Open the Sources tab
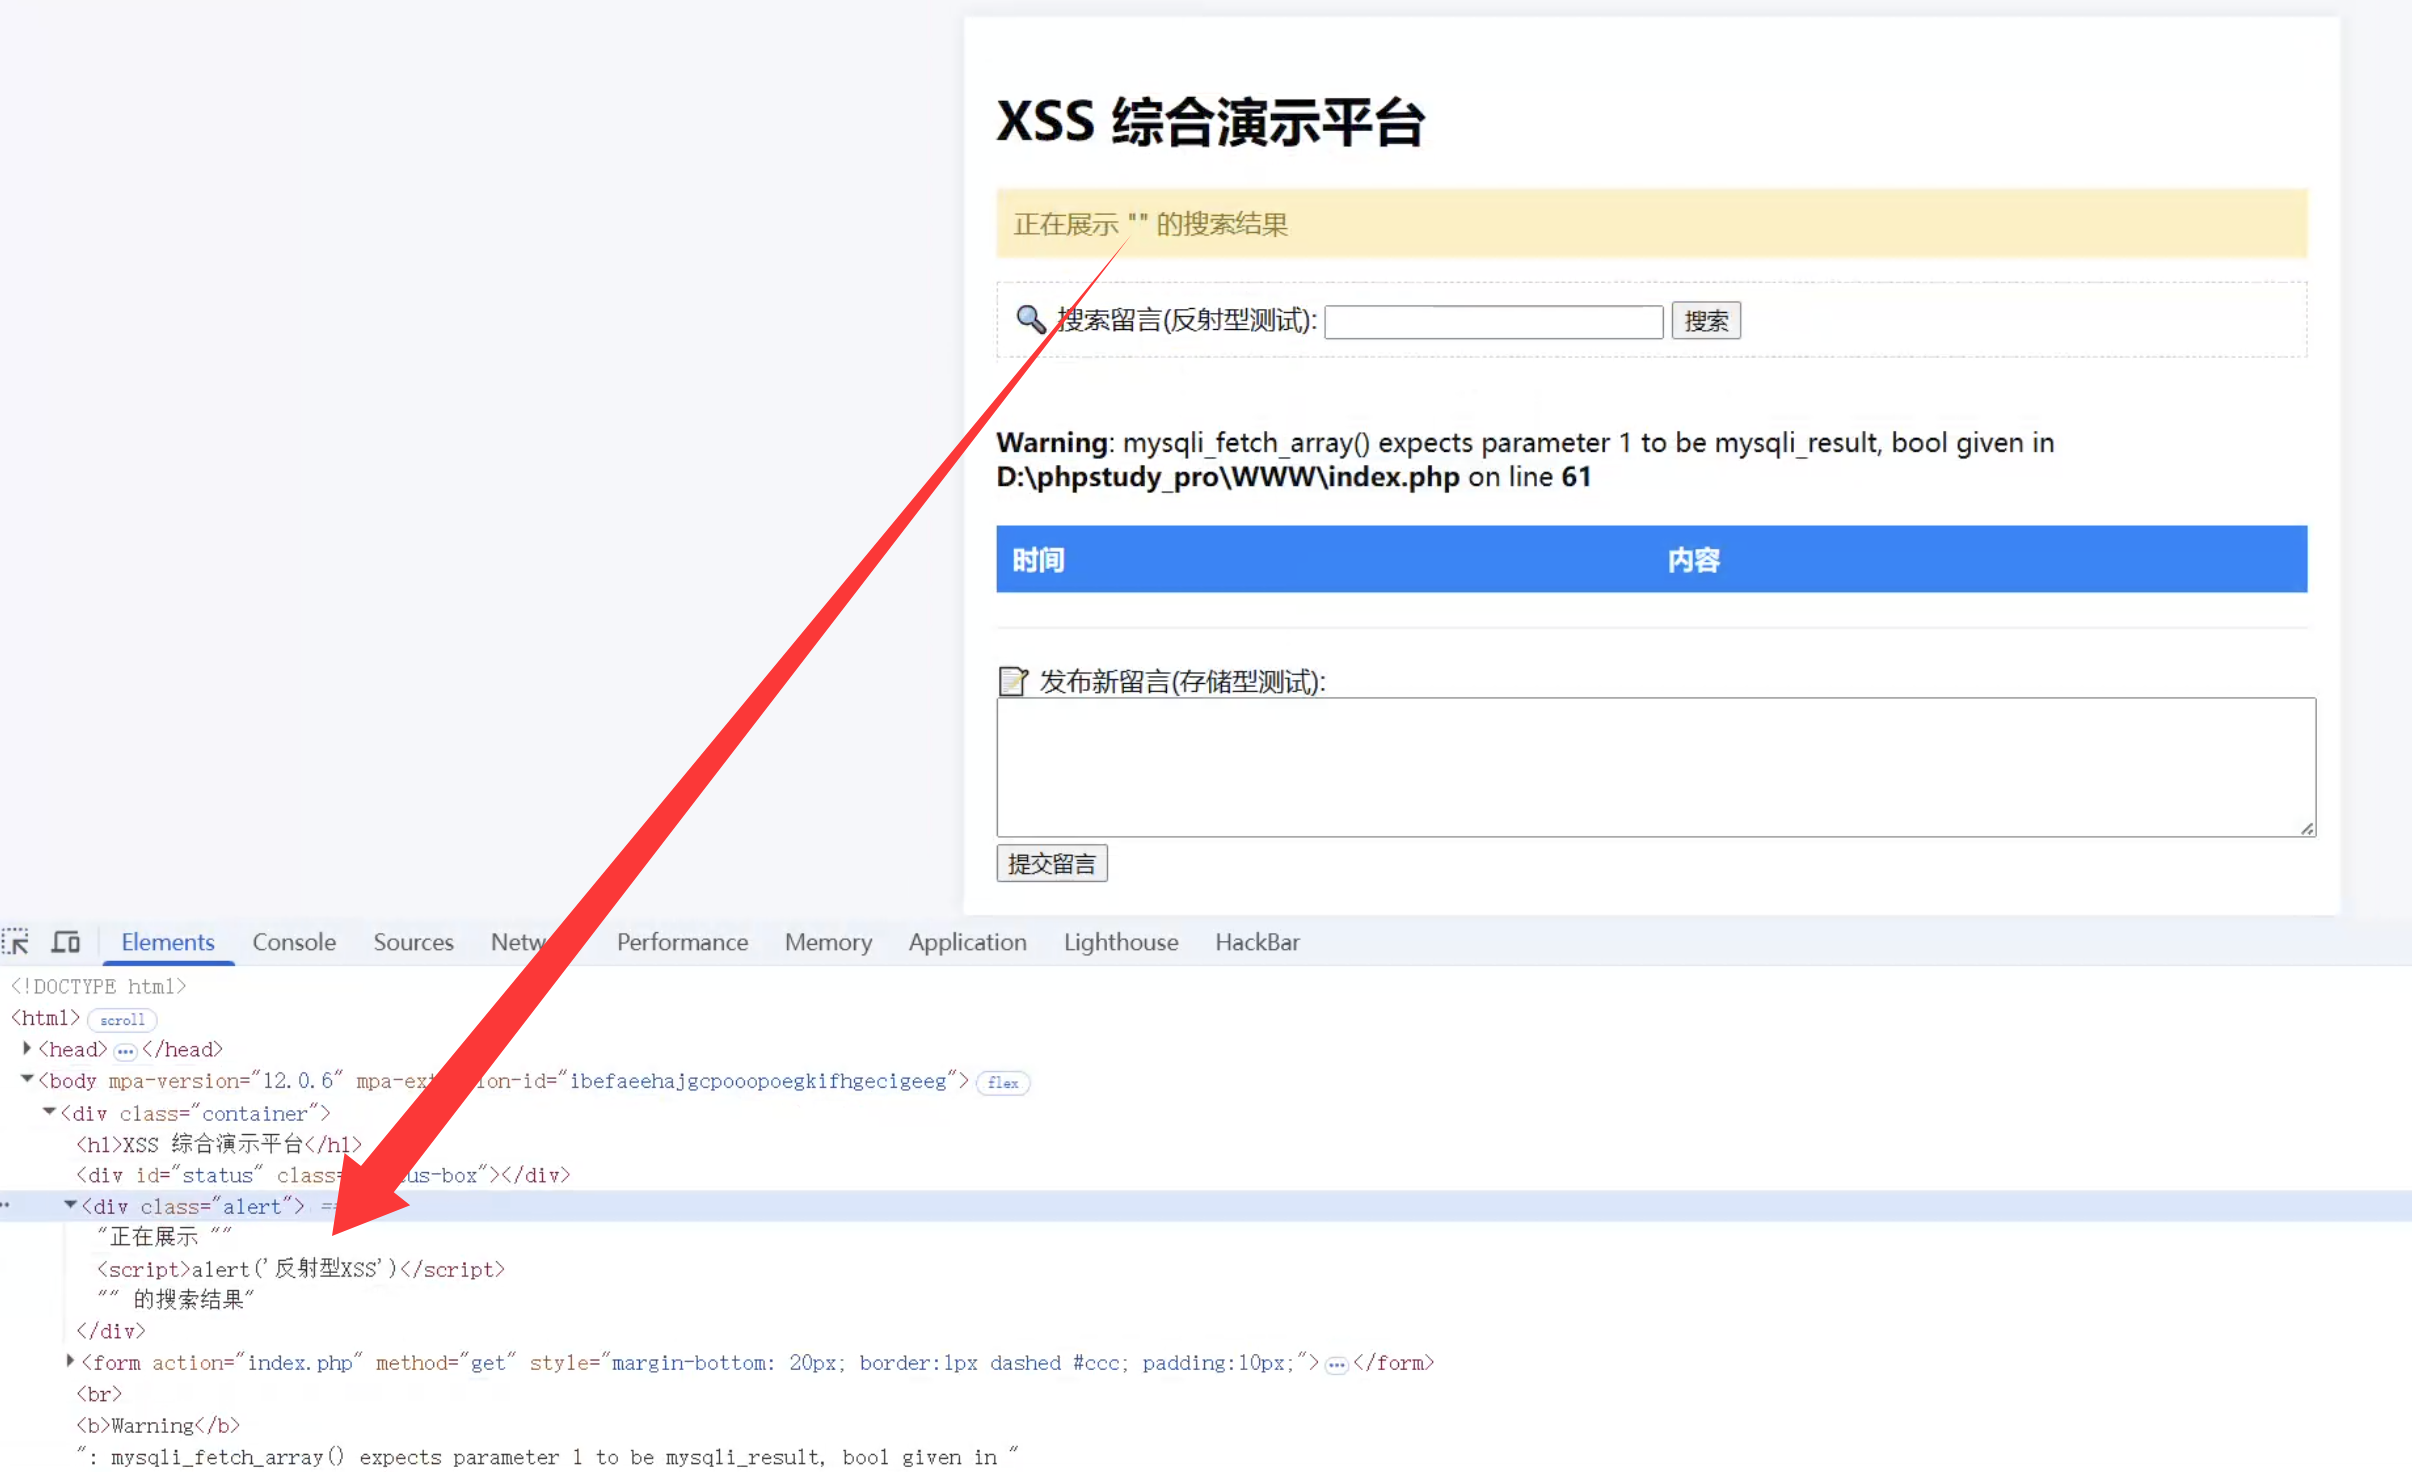Viewport: 2412px width, 1472px height. [413, 942]
